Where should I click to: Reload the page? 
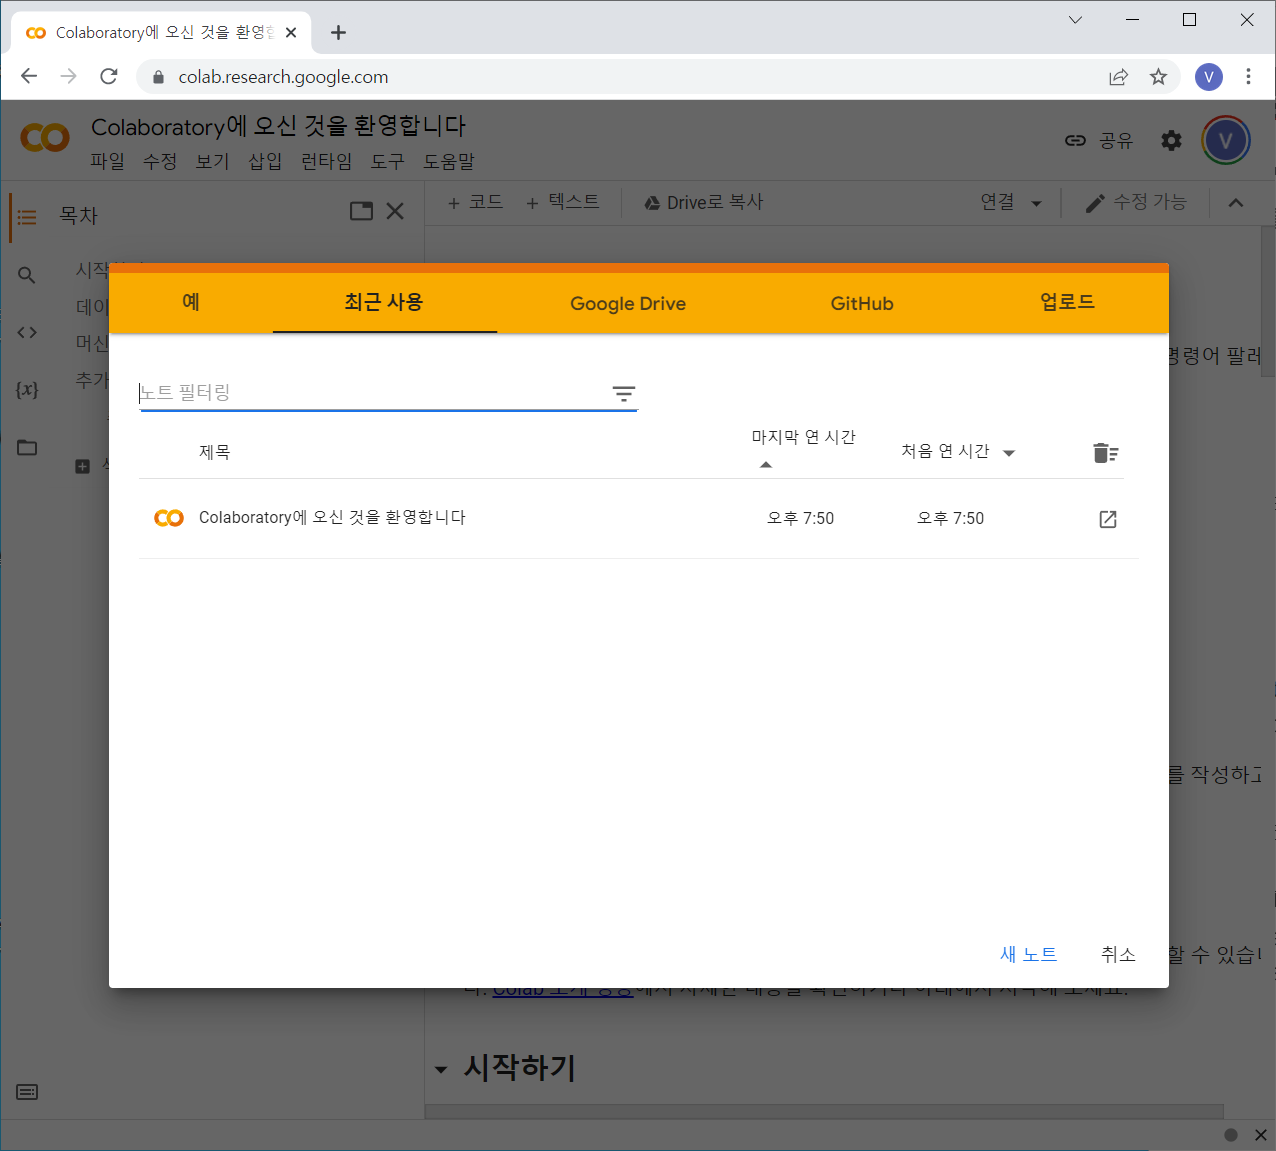(x=109, y=77)
